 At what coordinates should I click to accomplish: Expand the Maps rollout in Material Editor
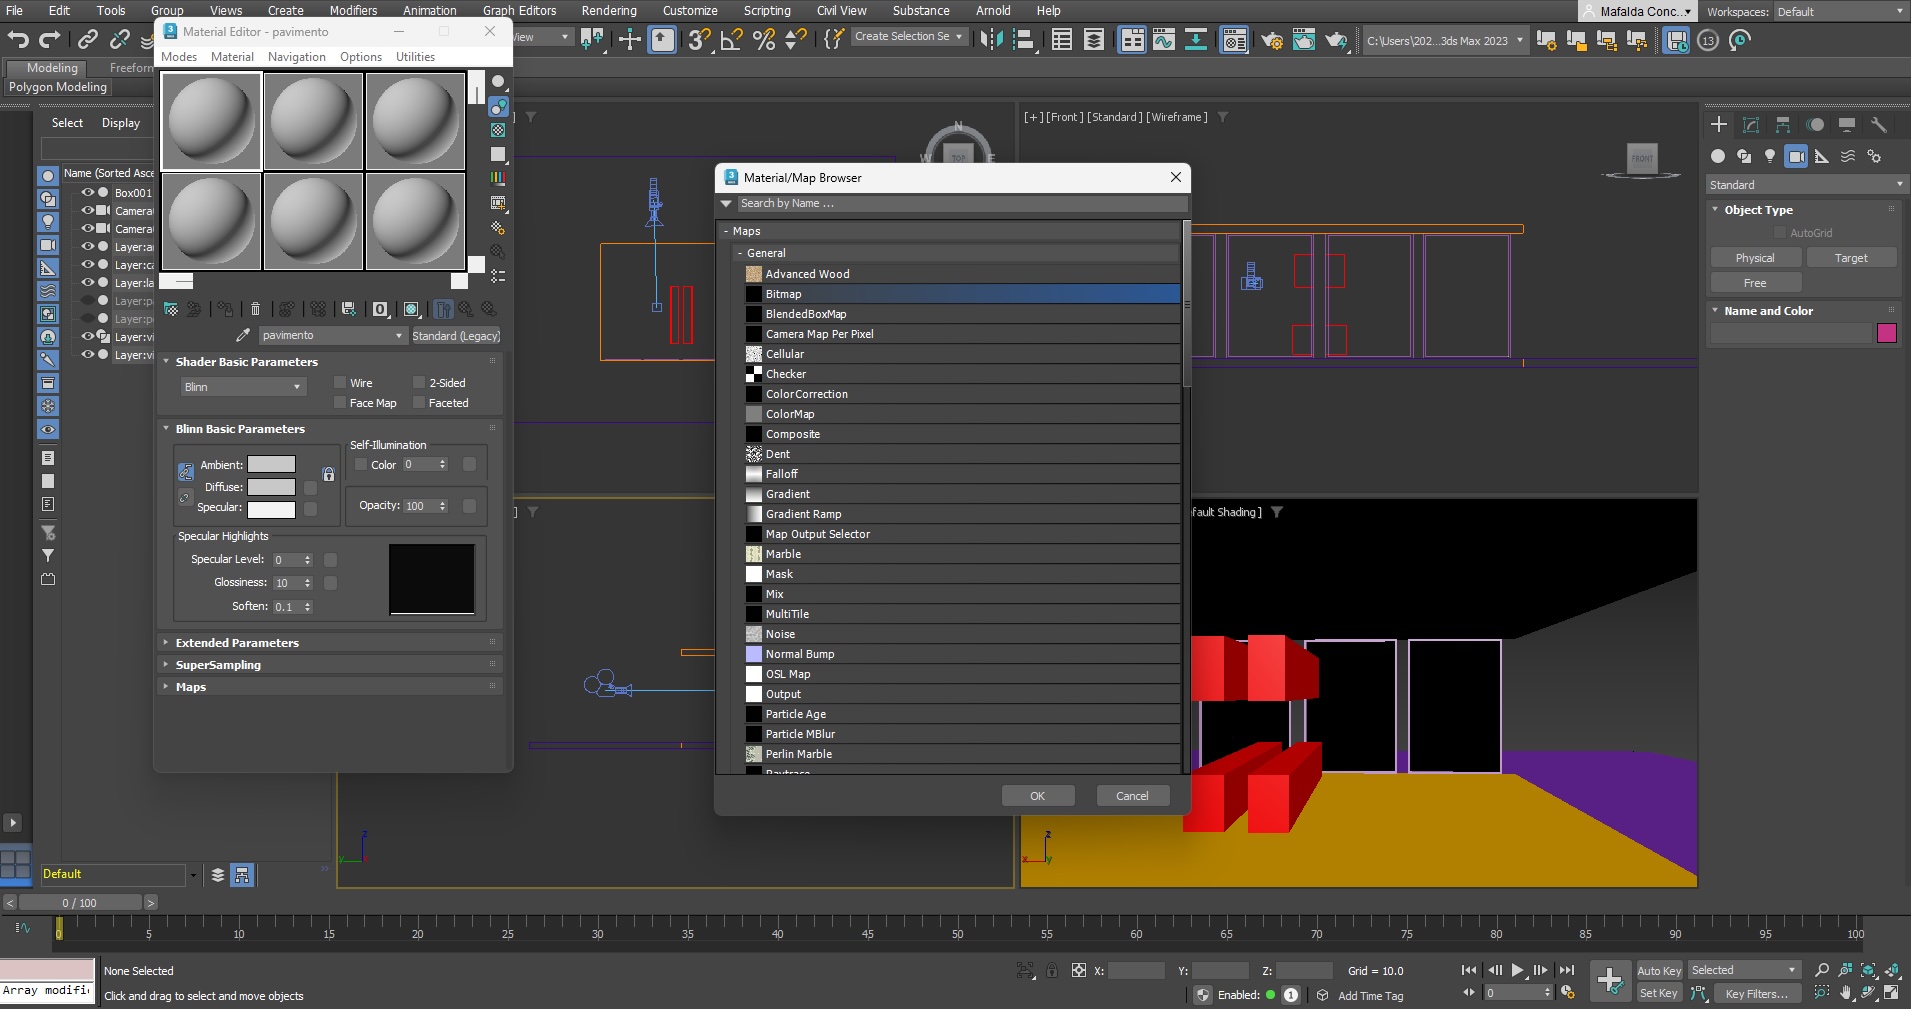[191, 687]
